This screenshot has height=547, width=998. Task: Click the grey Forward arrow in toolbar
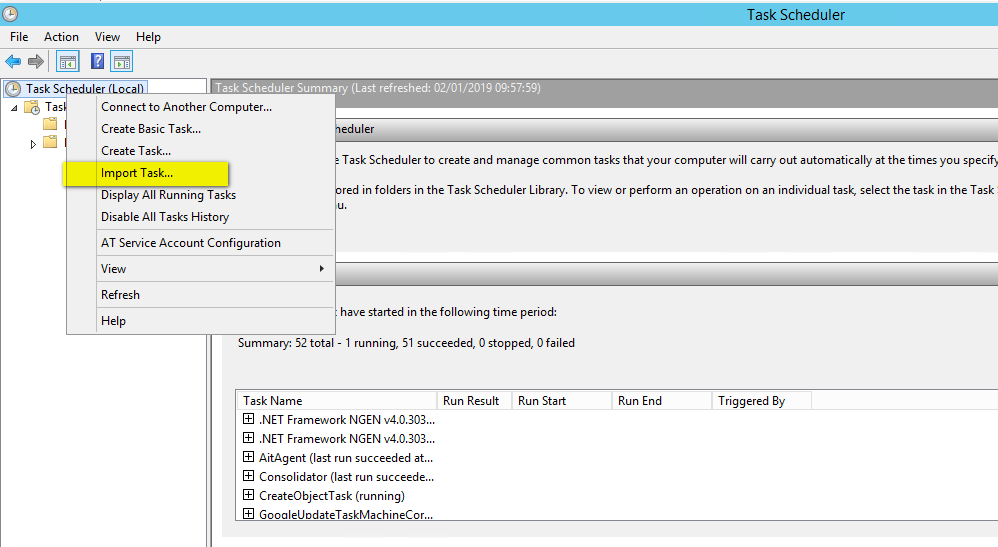36,62
